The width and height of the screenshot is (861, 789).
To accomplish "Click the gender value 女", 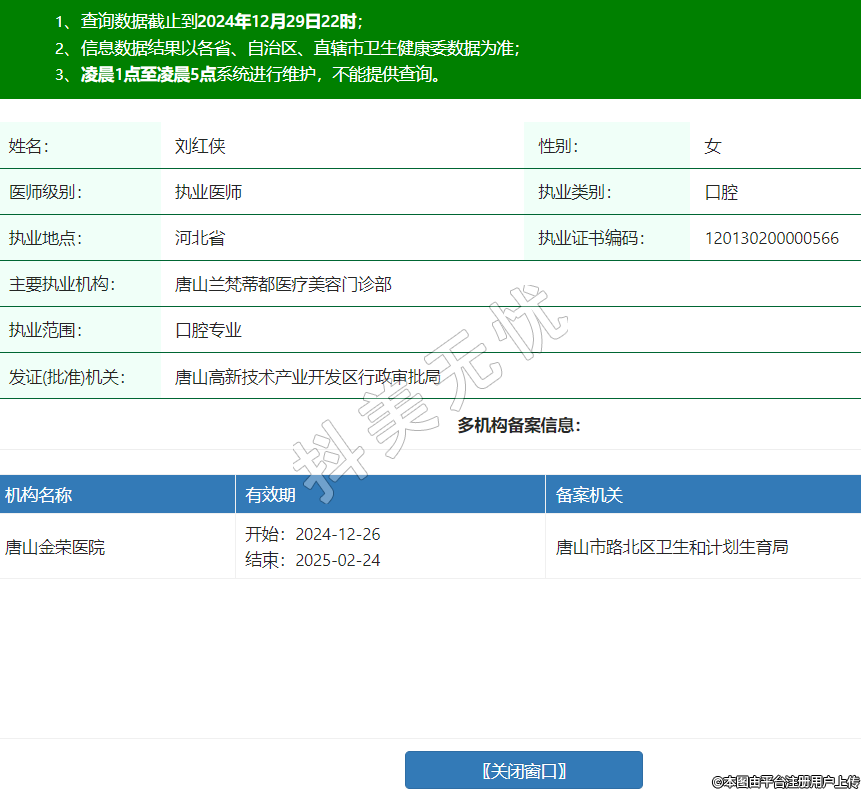I will tap(712, 146).
